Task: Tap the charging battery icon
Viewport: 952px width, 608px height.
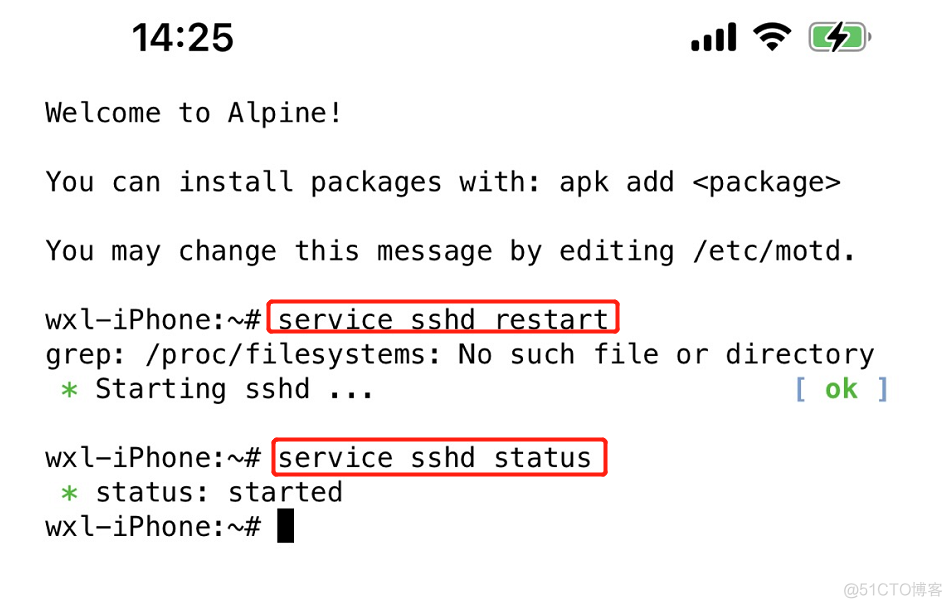Action: pos(840,37)
